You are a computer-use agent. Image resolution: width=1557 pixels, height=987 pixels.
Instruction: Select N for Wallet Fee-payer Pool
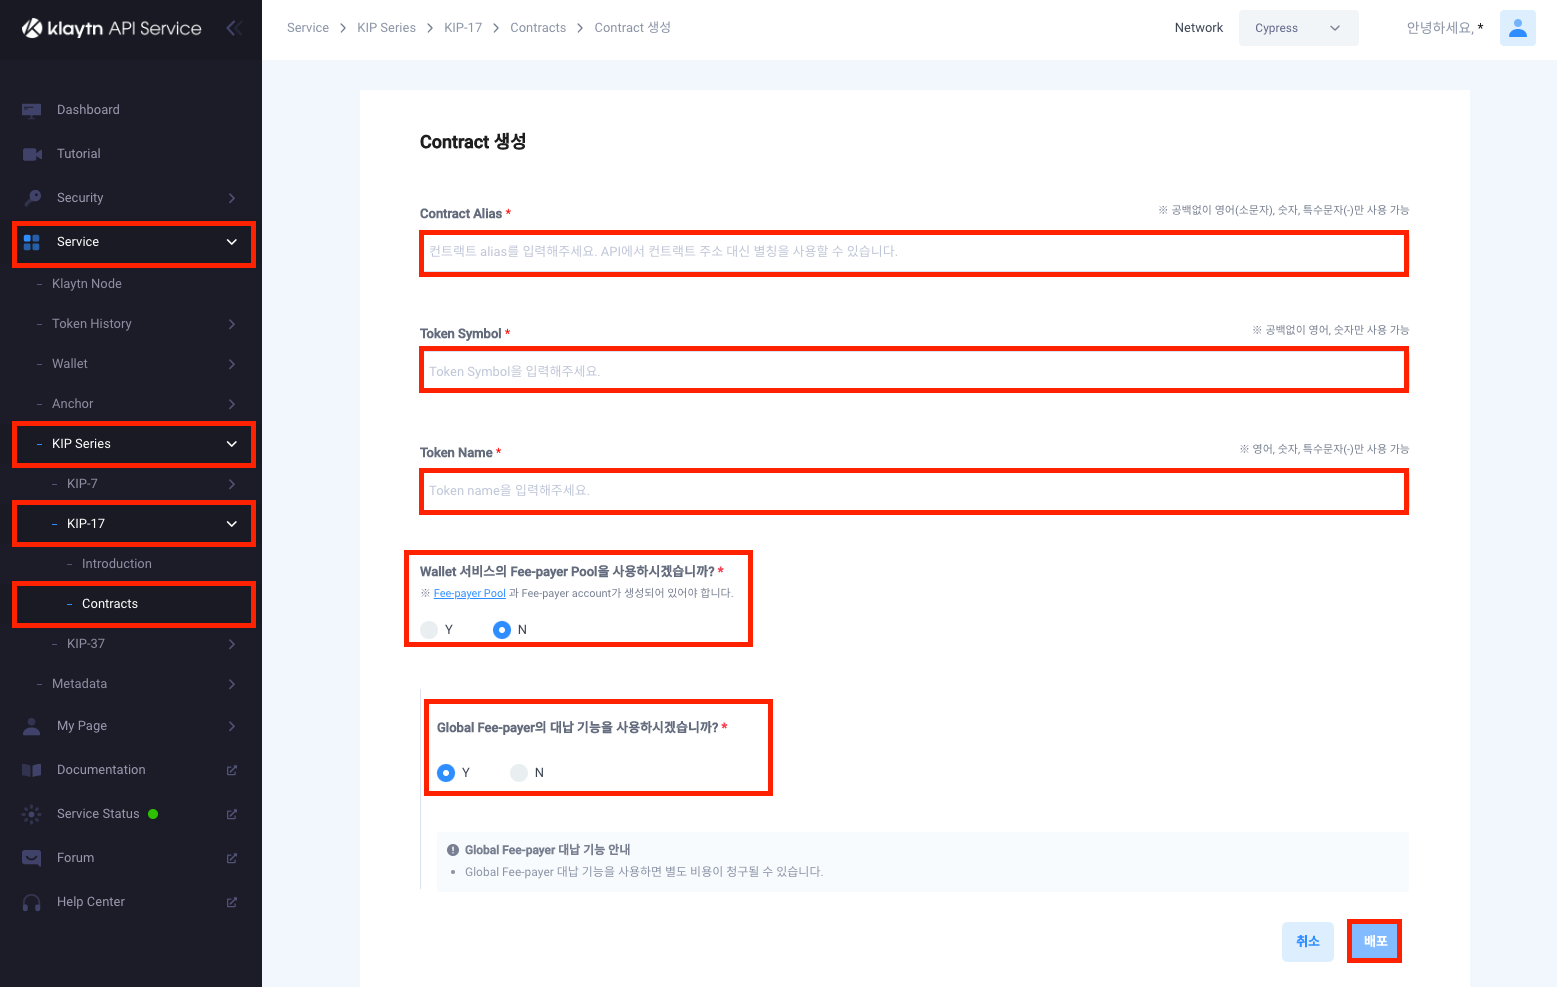click(502, 630)
